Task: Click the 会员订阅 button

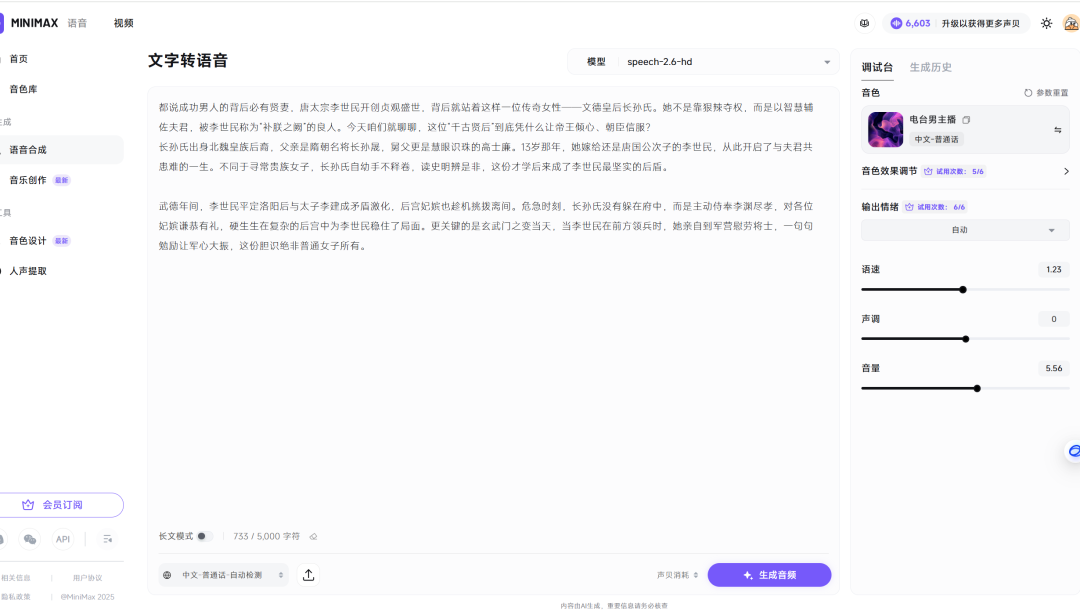Action: coord(61,505)
